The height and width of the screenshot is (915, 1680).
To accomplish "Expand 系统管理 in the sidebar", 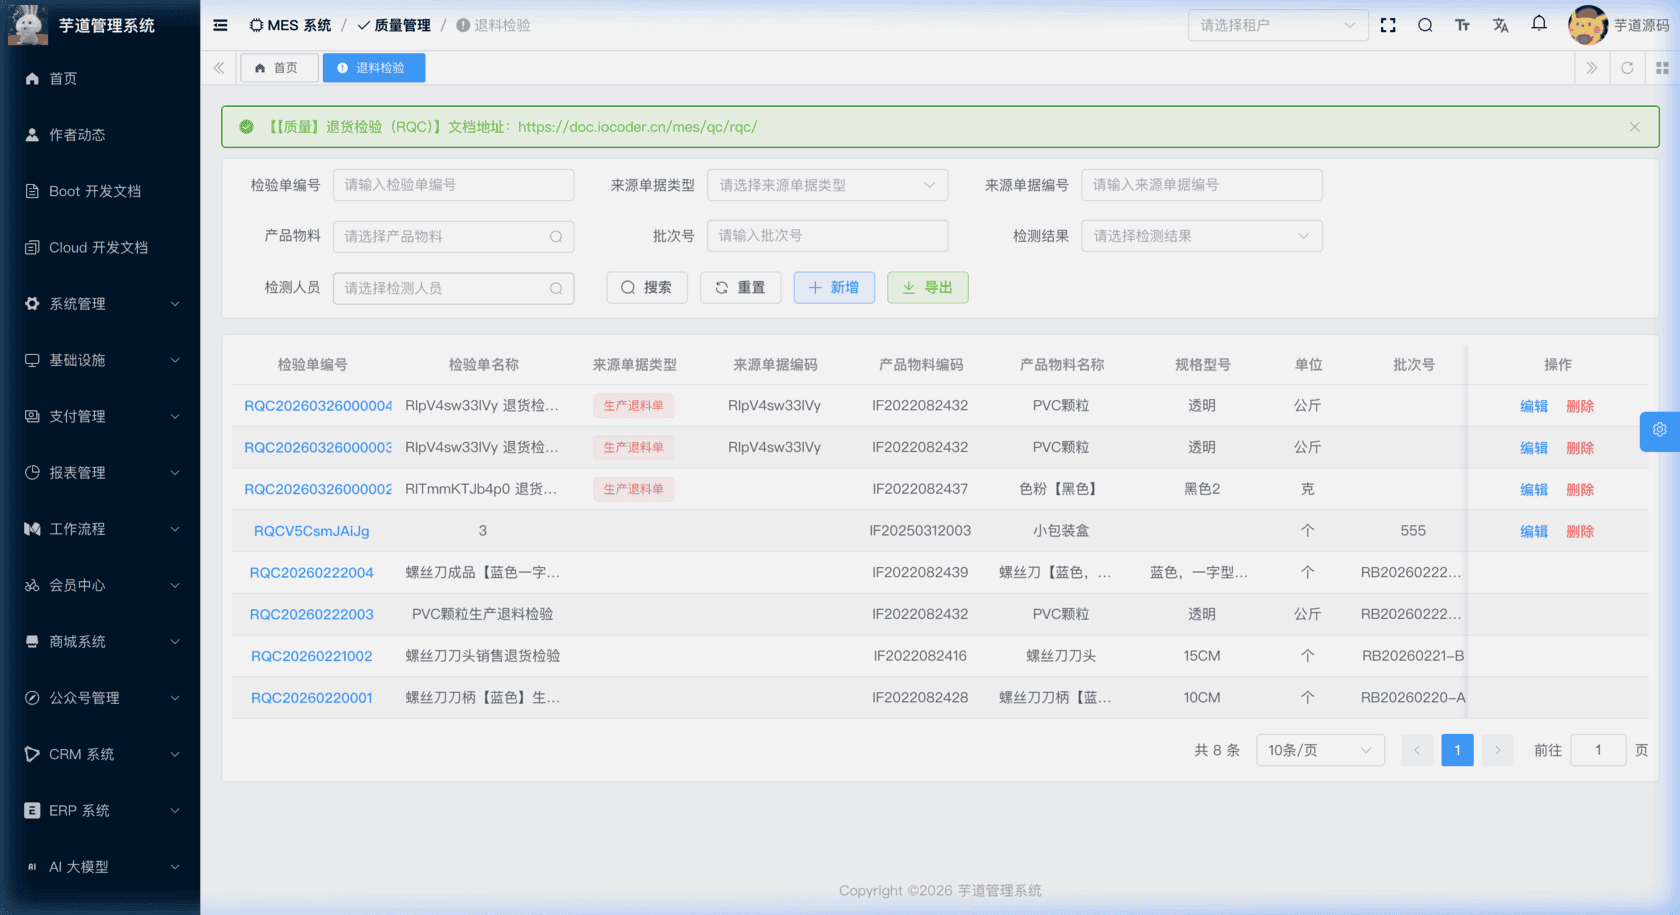I will pos(100,304).
